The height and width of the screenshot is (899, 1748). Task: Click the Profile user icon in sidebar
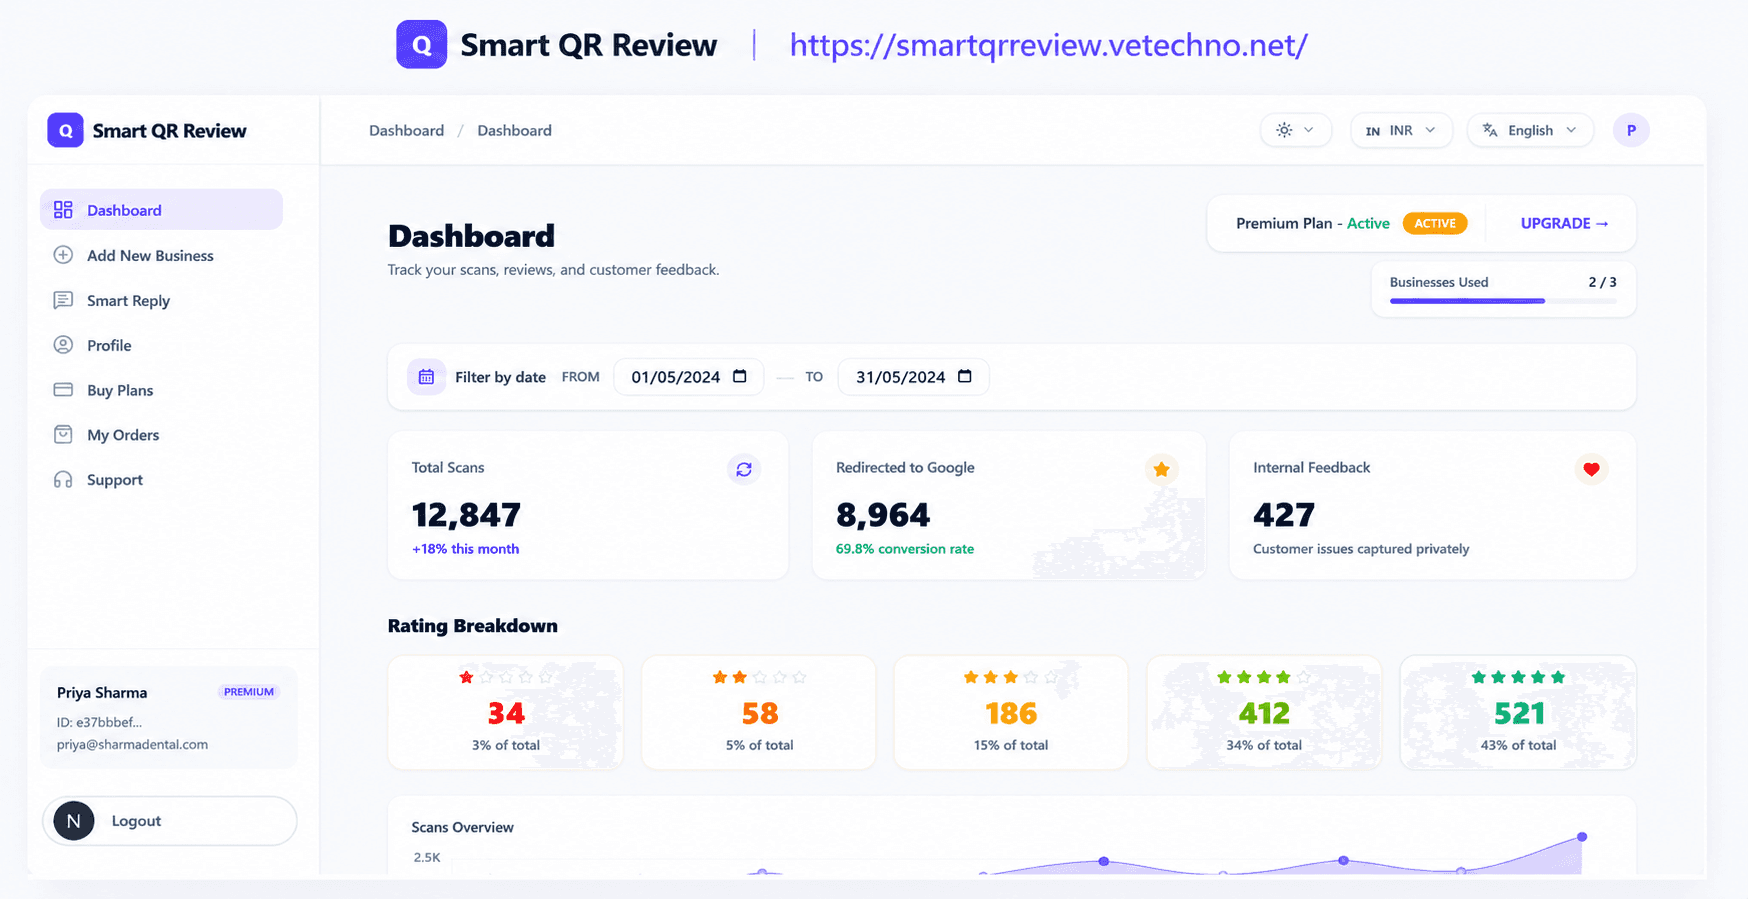click(63, 345)
